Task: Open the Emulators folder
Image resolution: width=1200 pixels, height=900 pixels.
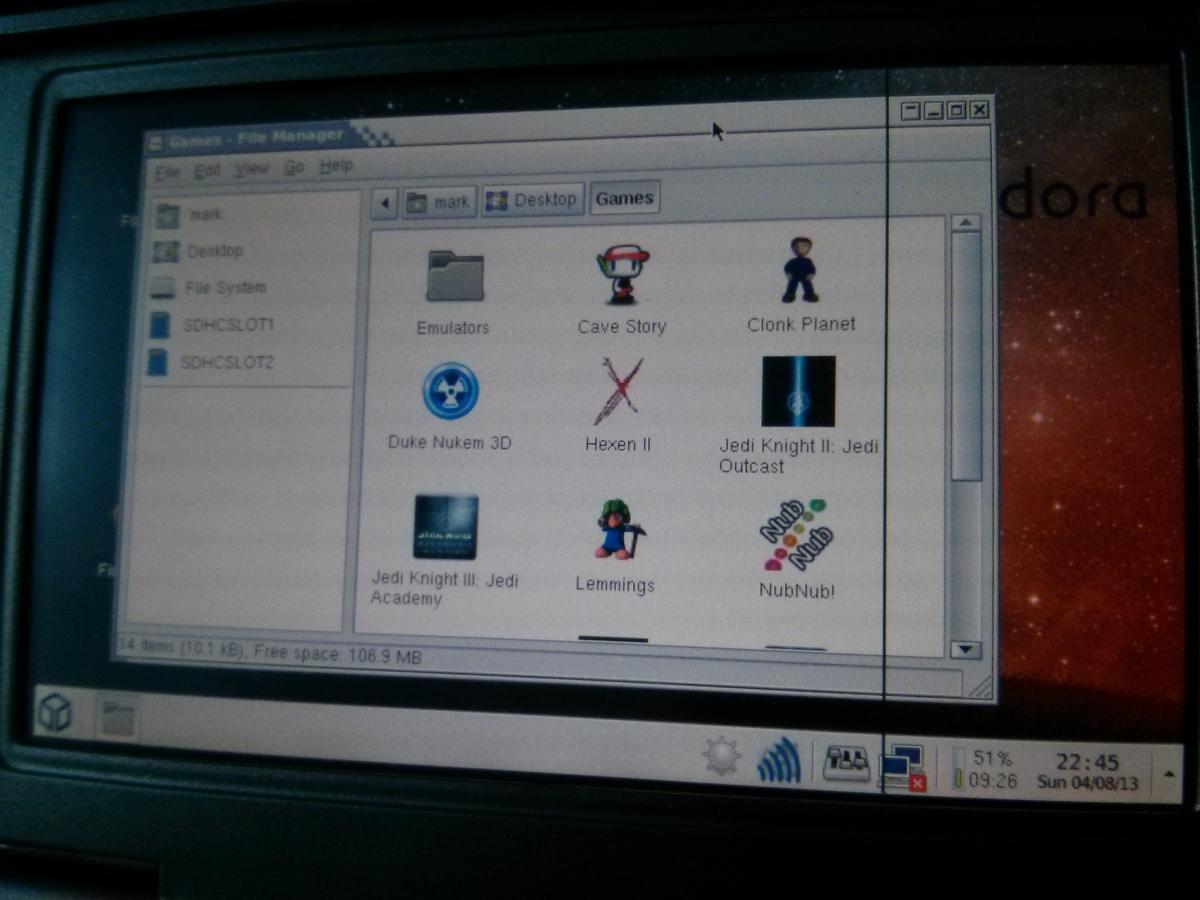Action: pos(454,277)
